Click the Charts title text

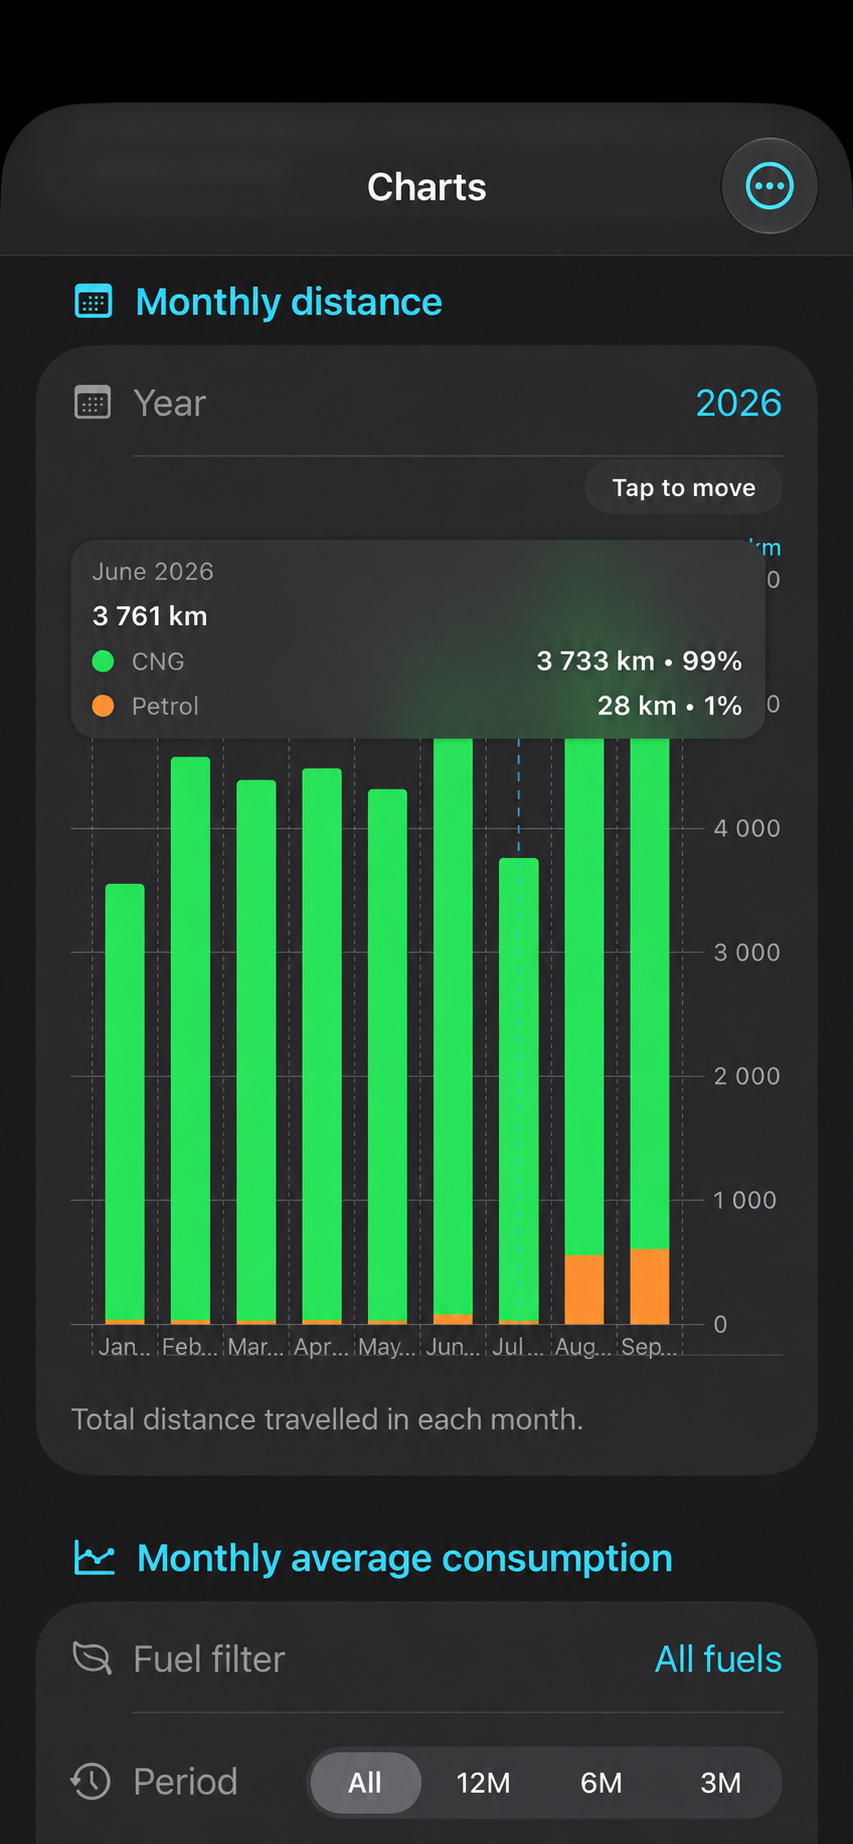point(427,187)
